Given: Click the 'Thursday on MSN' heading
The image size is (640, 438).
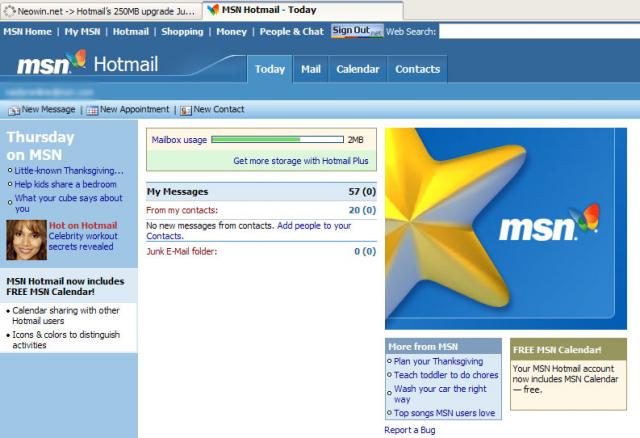Looking at the screenshot, I should click(40, 146).
